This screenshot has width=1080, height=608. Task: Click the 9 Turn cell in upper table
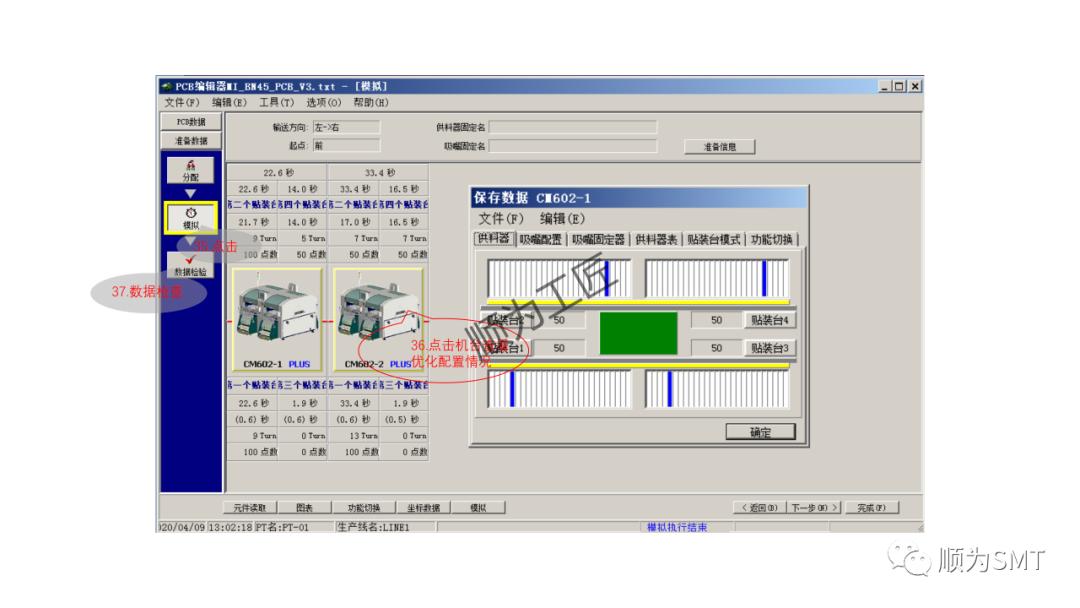(253, 238)
